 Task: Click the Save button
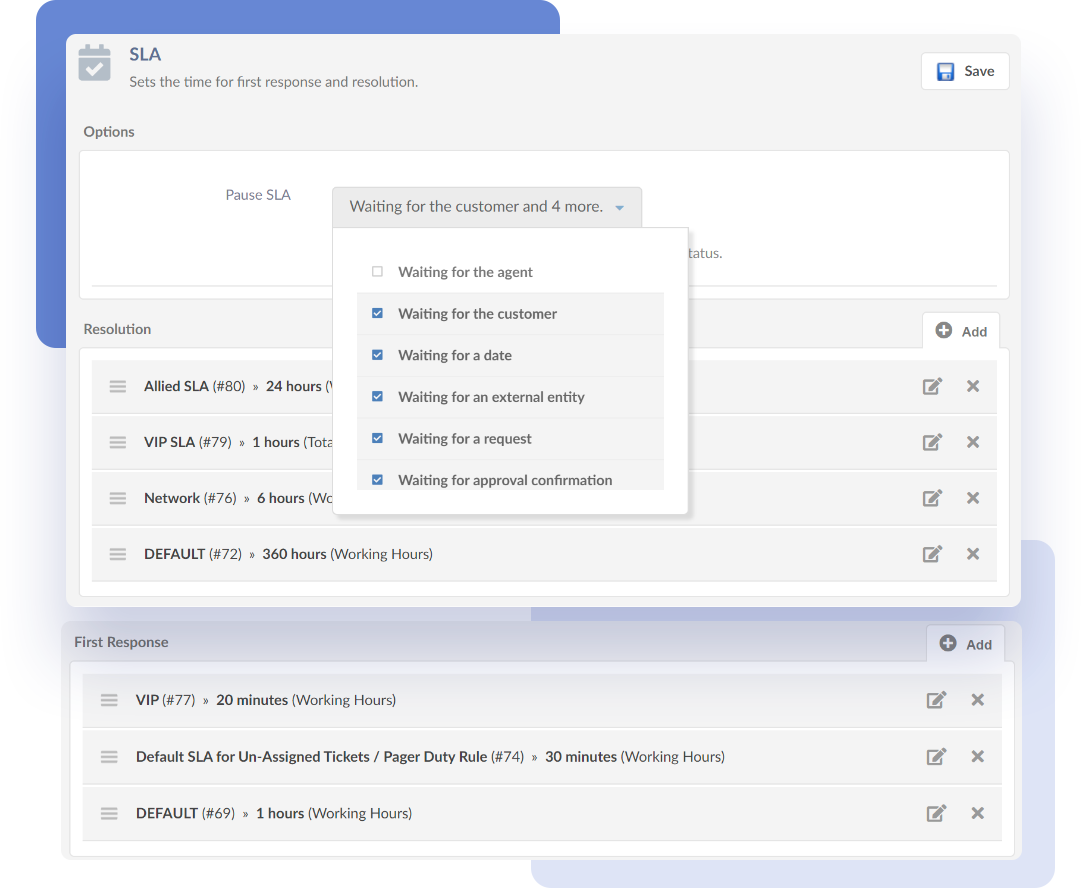(x=964, y=71)
